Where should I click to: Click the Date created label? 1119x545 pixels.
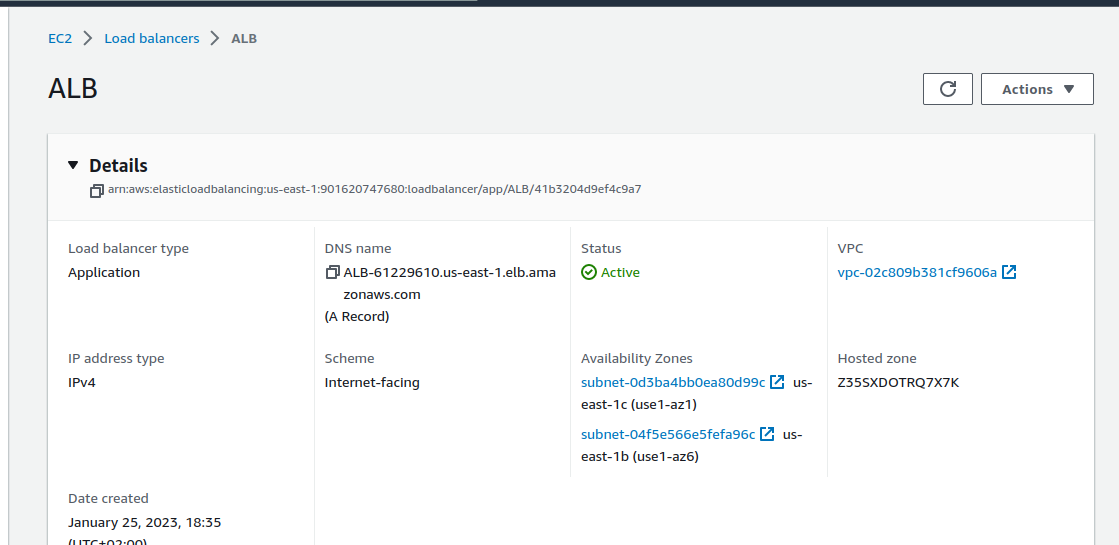pos(108,499)
